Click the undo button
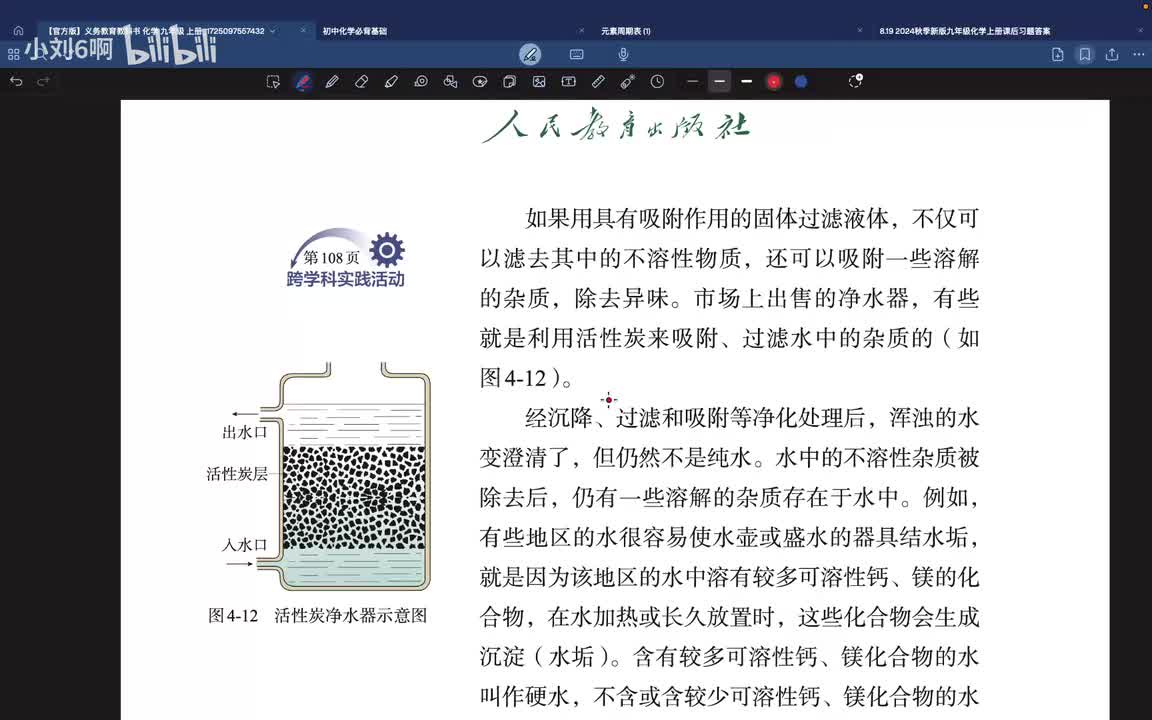Image resolution: width=1152 pixels, height=720 pixels. pos(16,82)
